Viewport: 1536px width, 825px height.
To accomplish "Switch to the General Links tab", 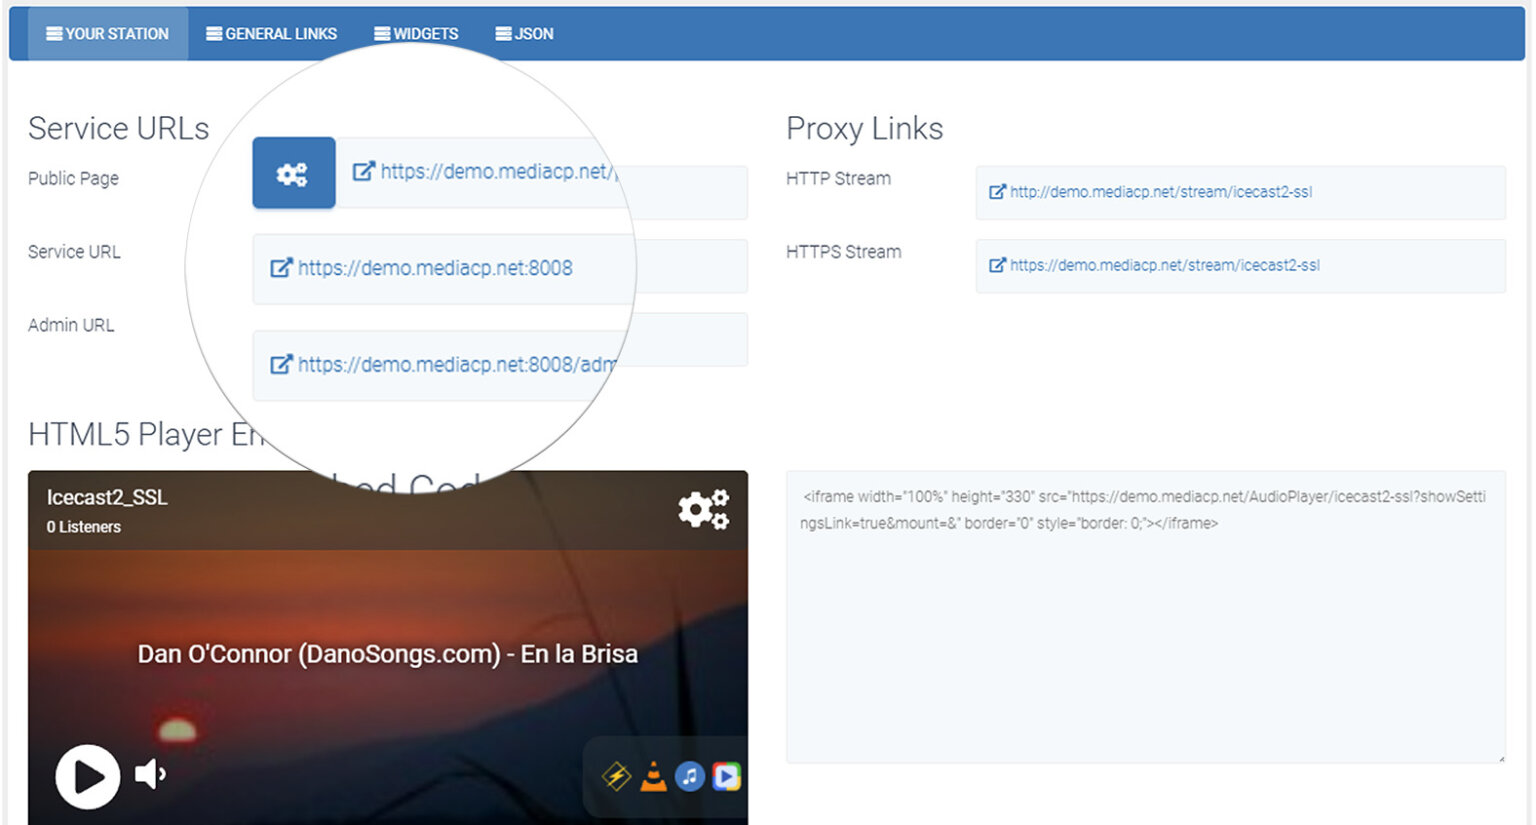I will click(x=271, y=34).
